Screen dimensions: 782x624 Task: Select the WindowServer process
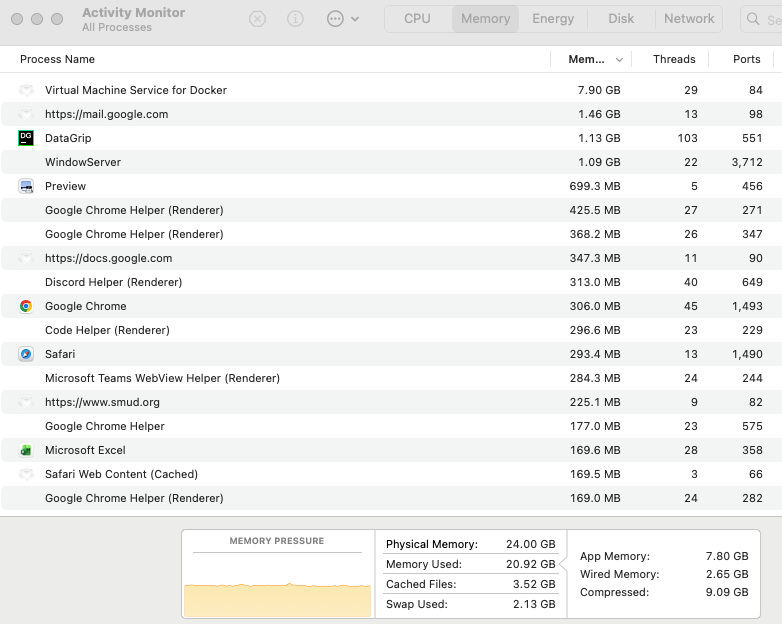tap(83, 162)
